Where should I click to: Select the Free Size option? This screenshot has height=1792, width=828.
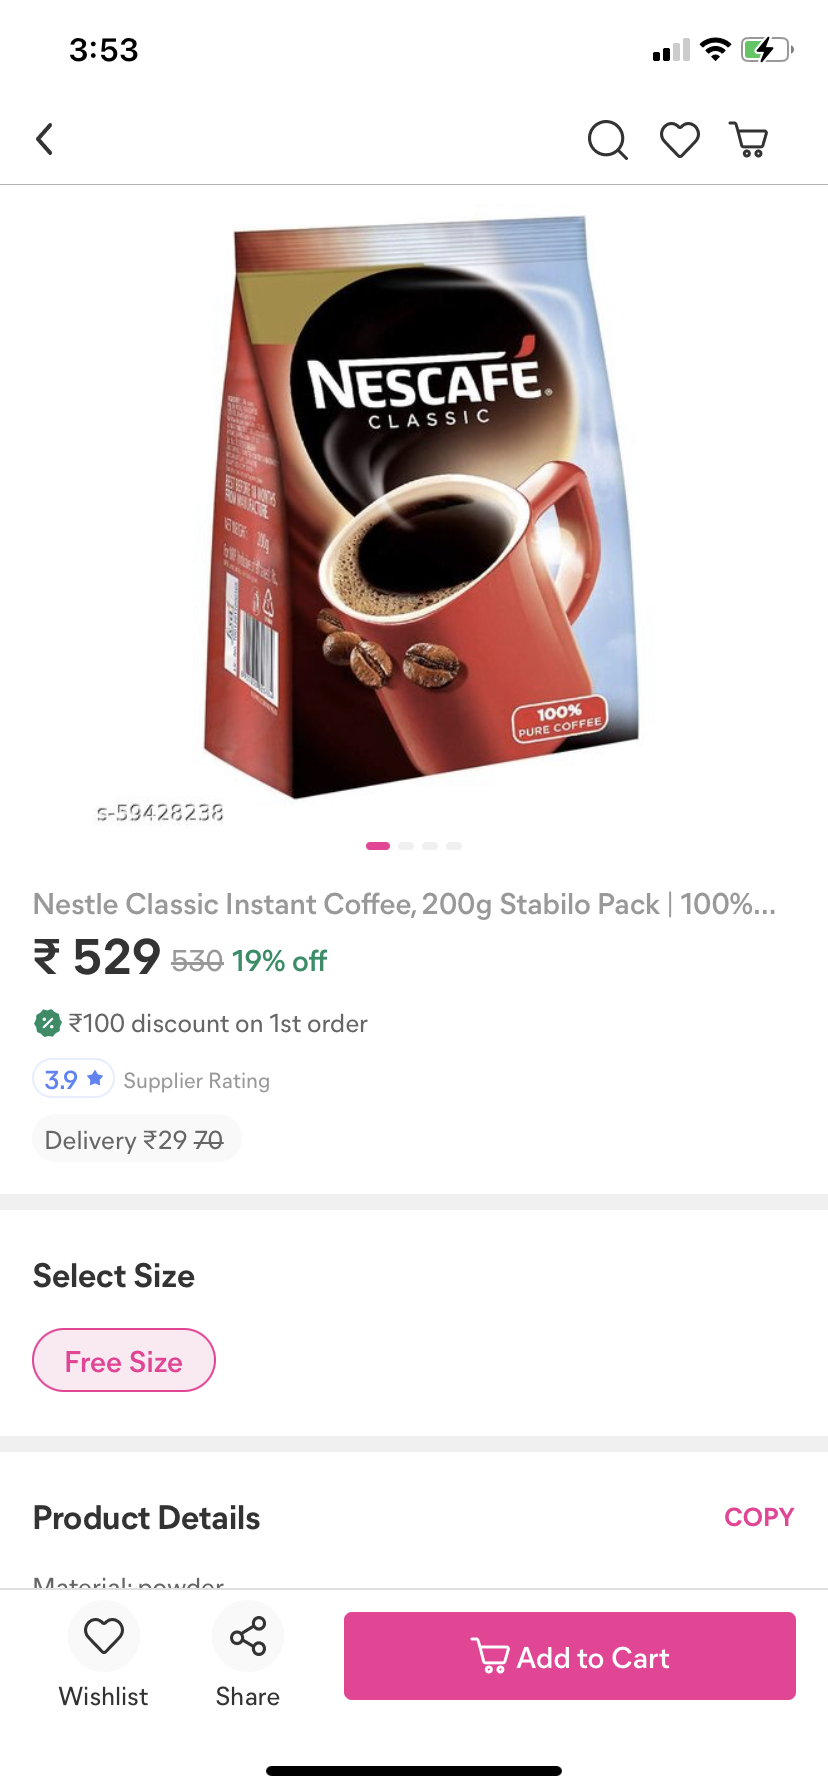pyautogui.click(x=124, y=1360)
